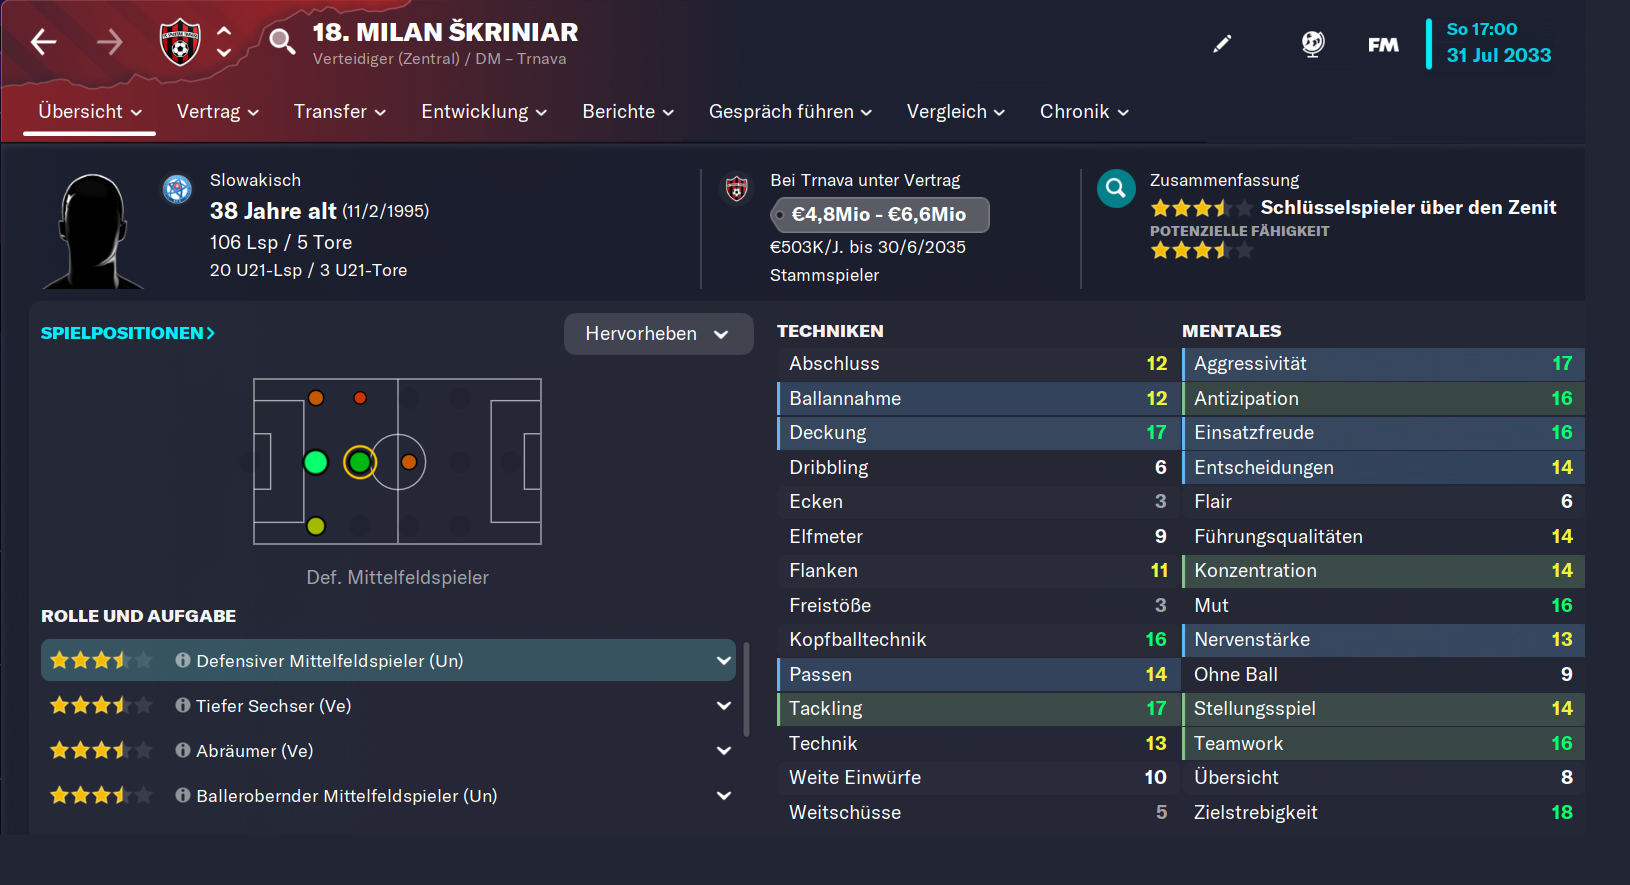
Task: Open the globe world icon
Action: click(1312, 44)
